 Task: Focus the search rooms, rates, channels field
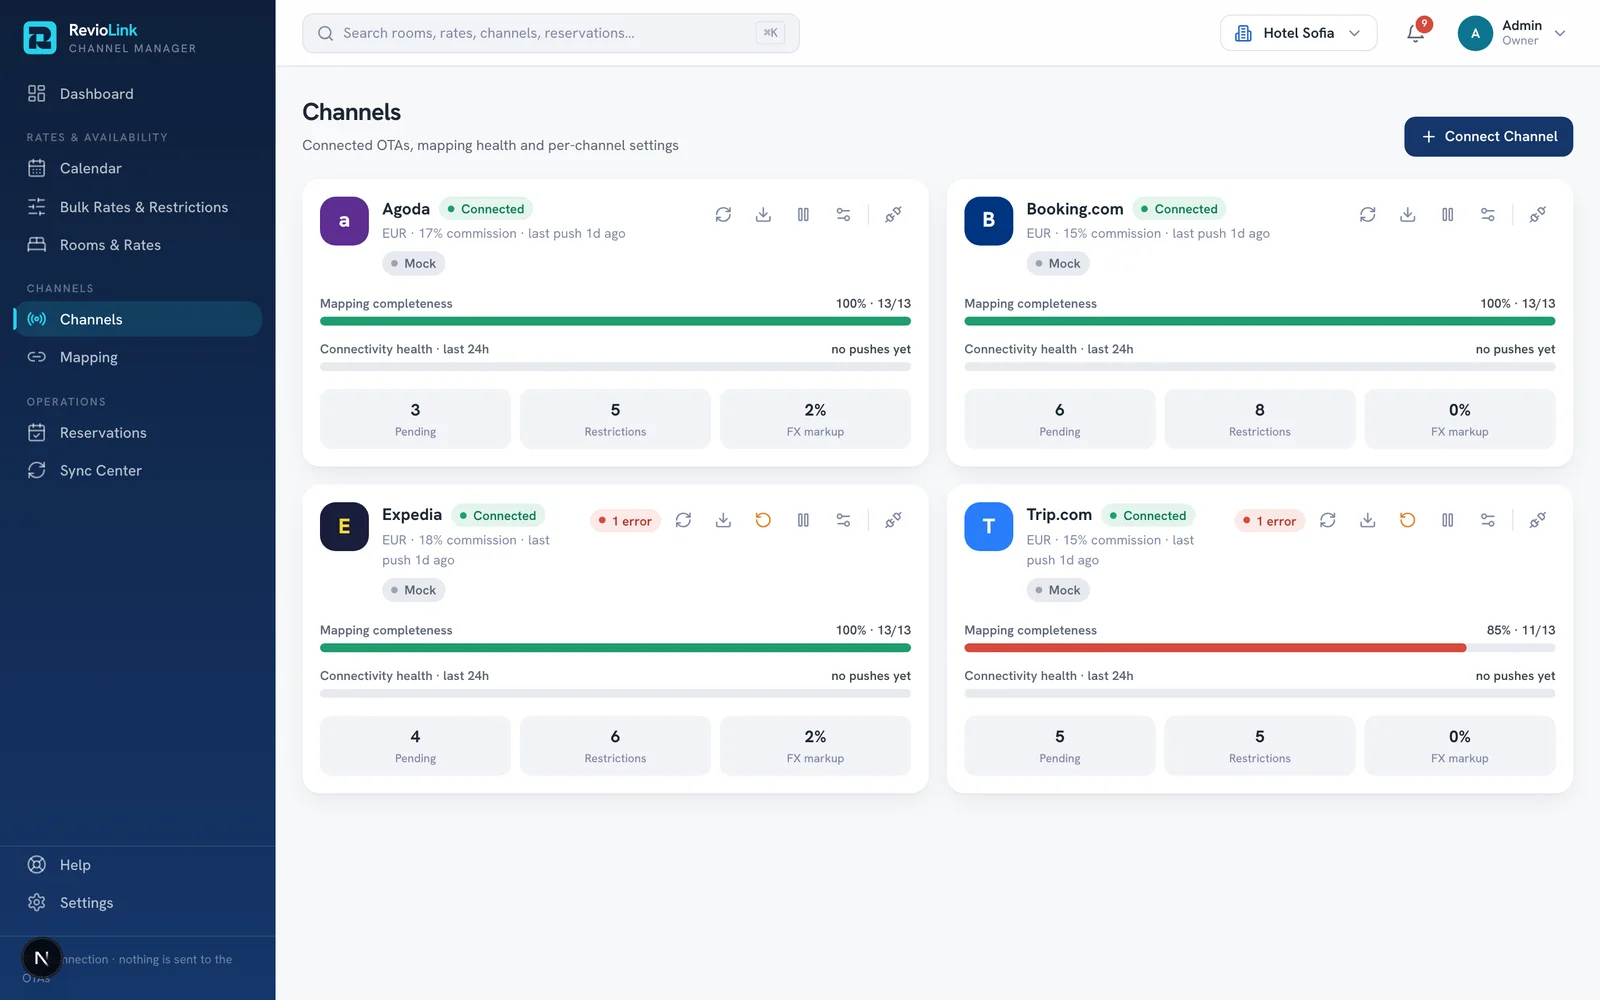click(x=551, y=33)
